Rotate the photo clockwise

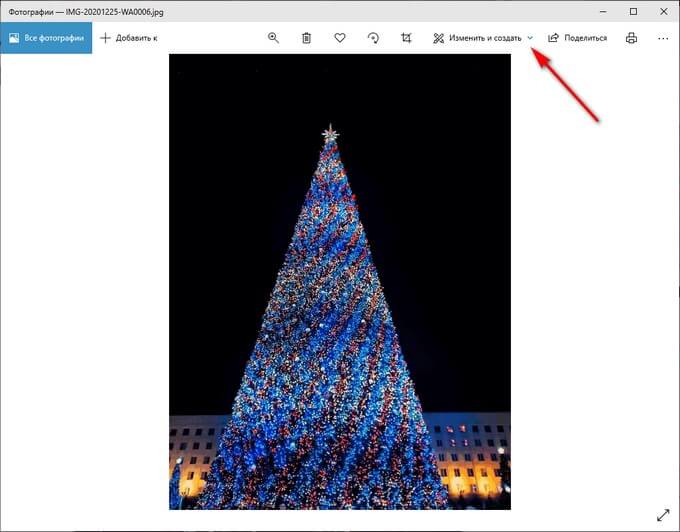[373, 38]
